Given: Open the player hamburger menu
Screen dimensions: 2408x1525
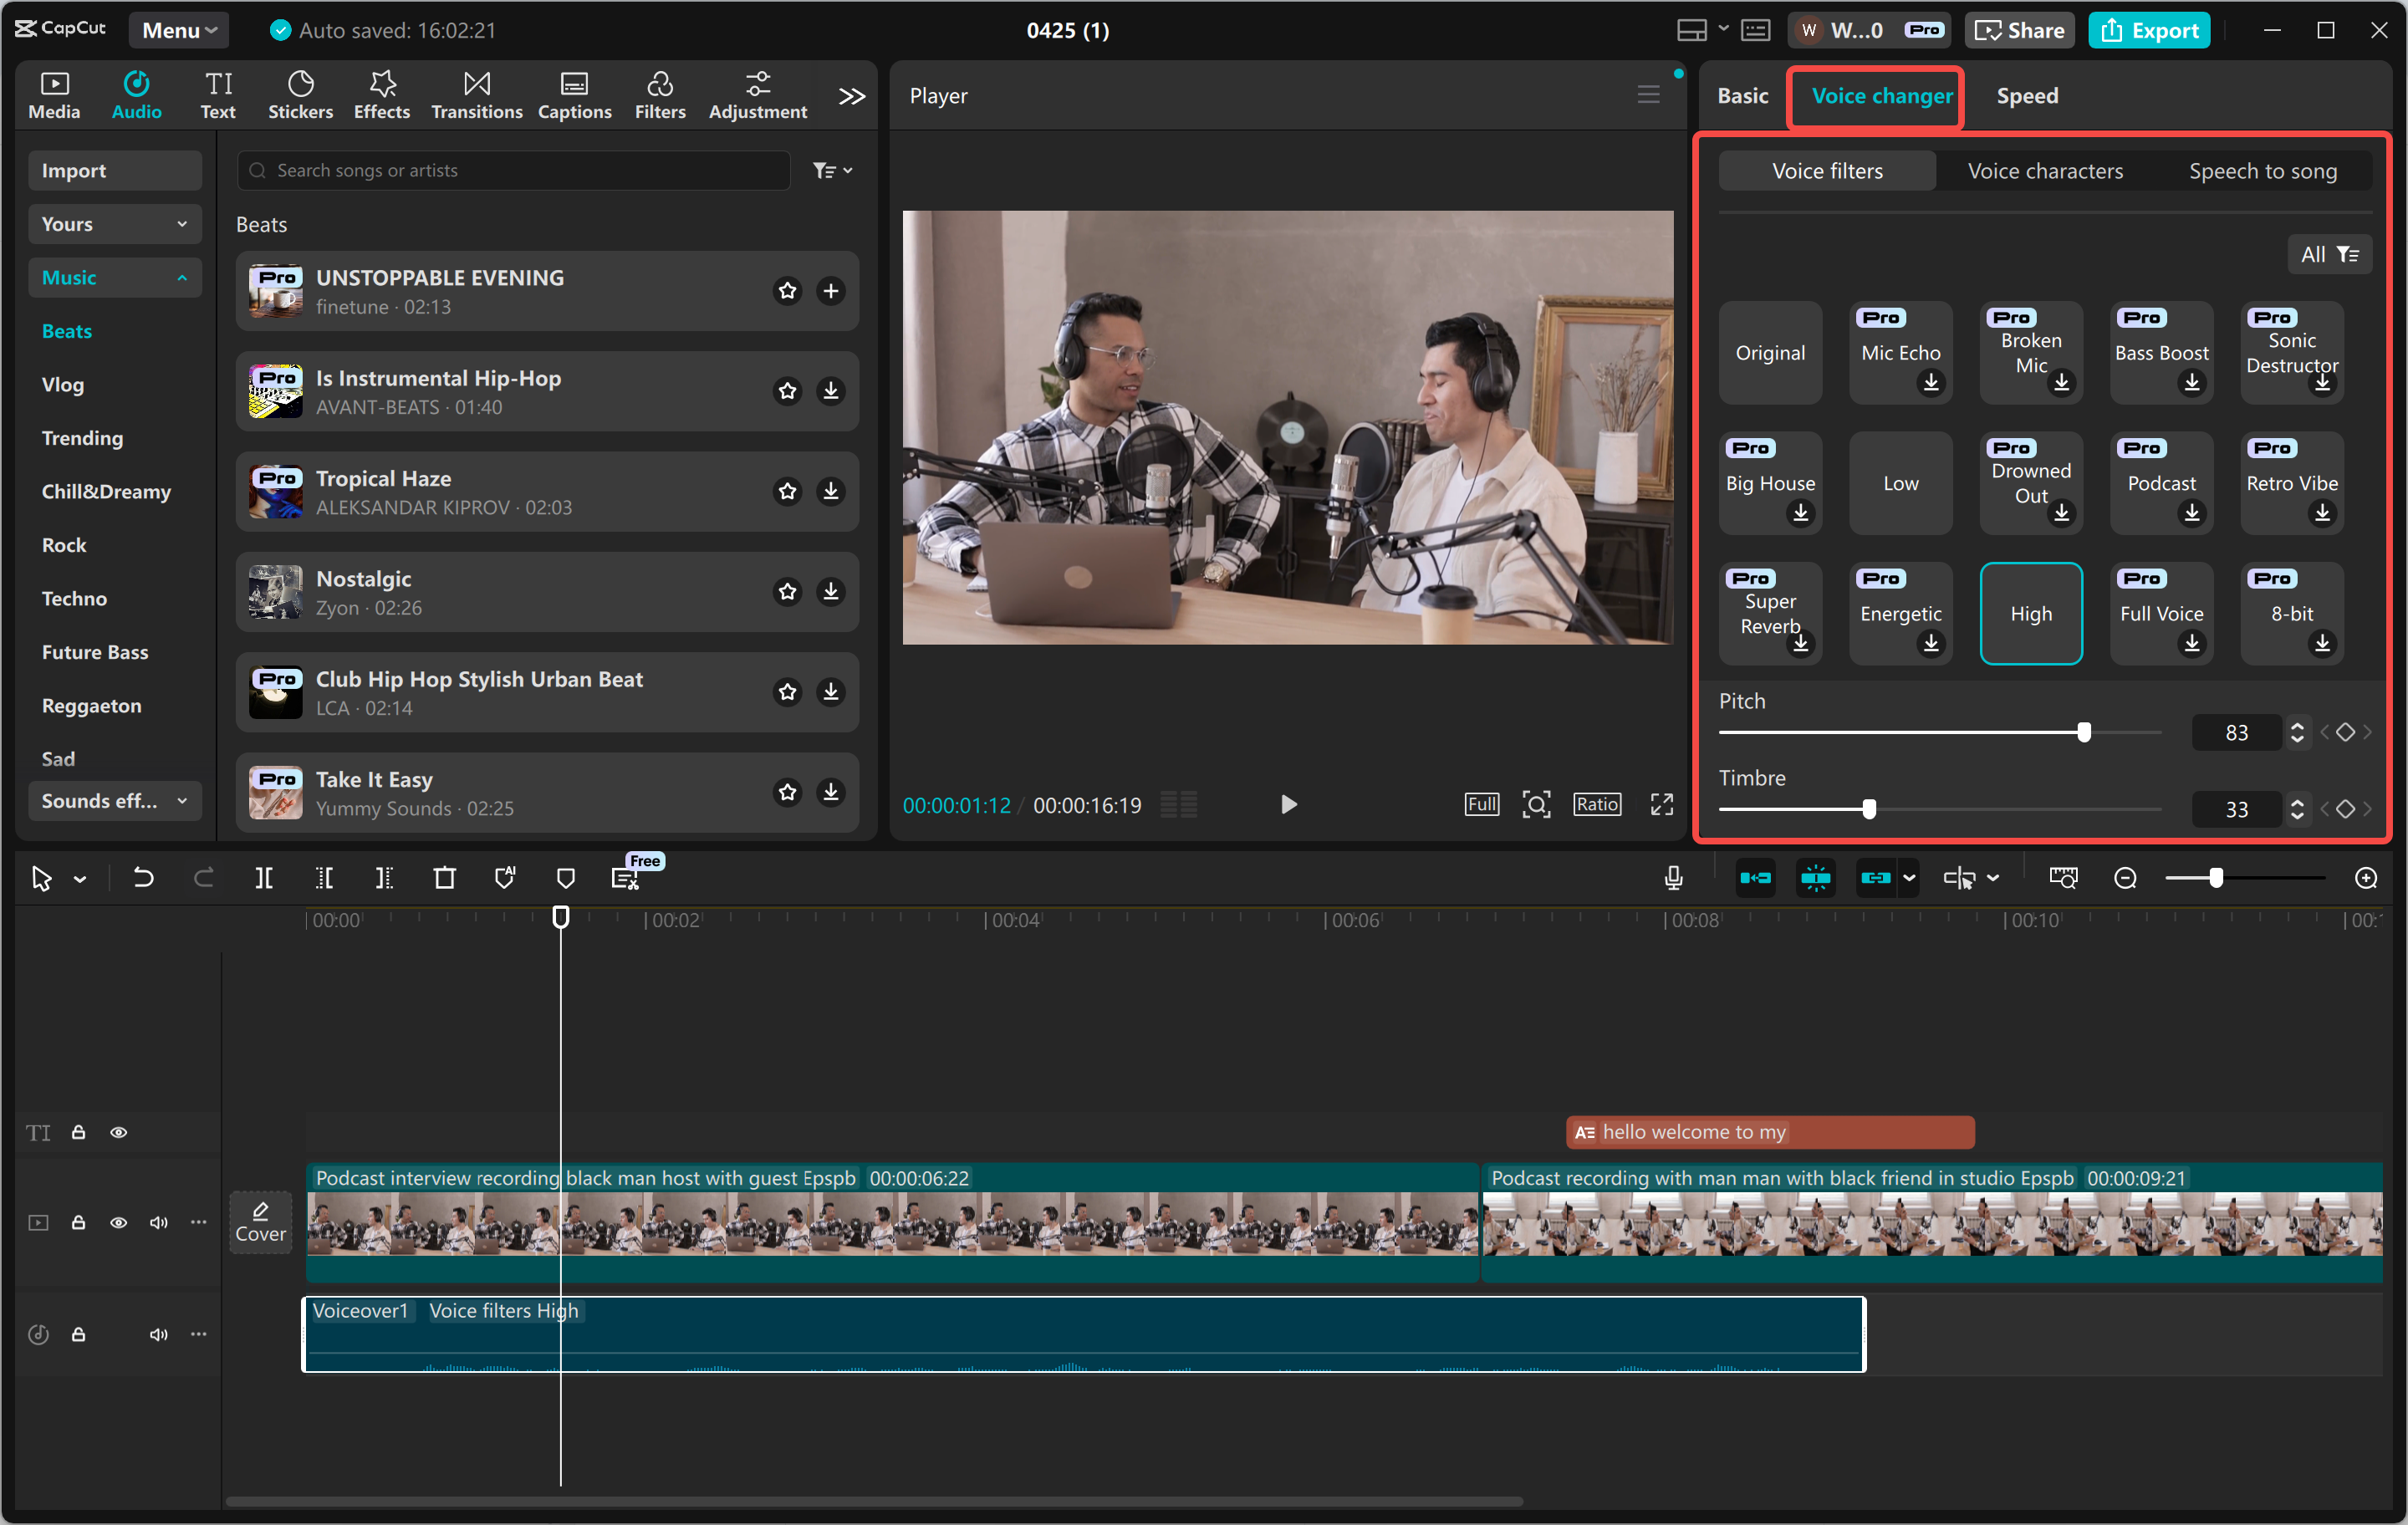Looking at the screenshot, I should (x=1648, y=95).
